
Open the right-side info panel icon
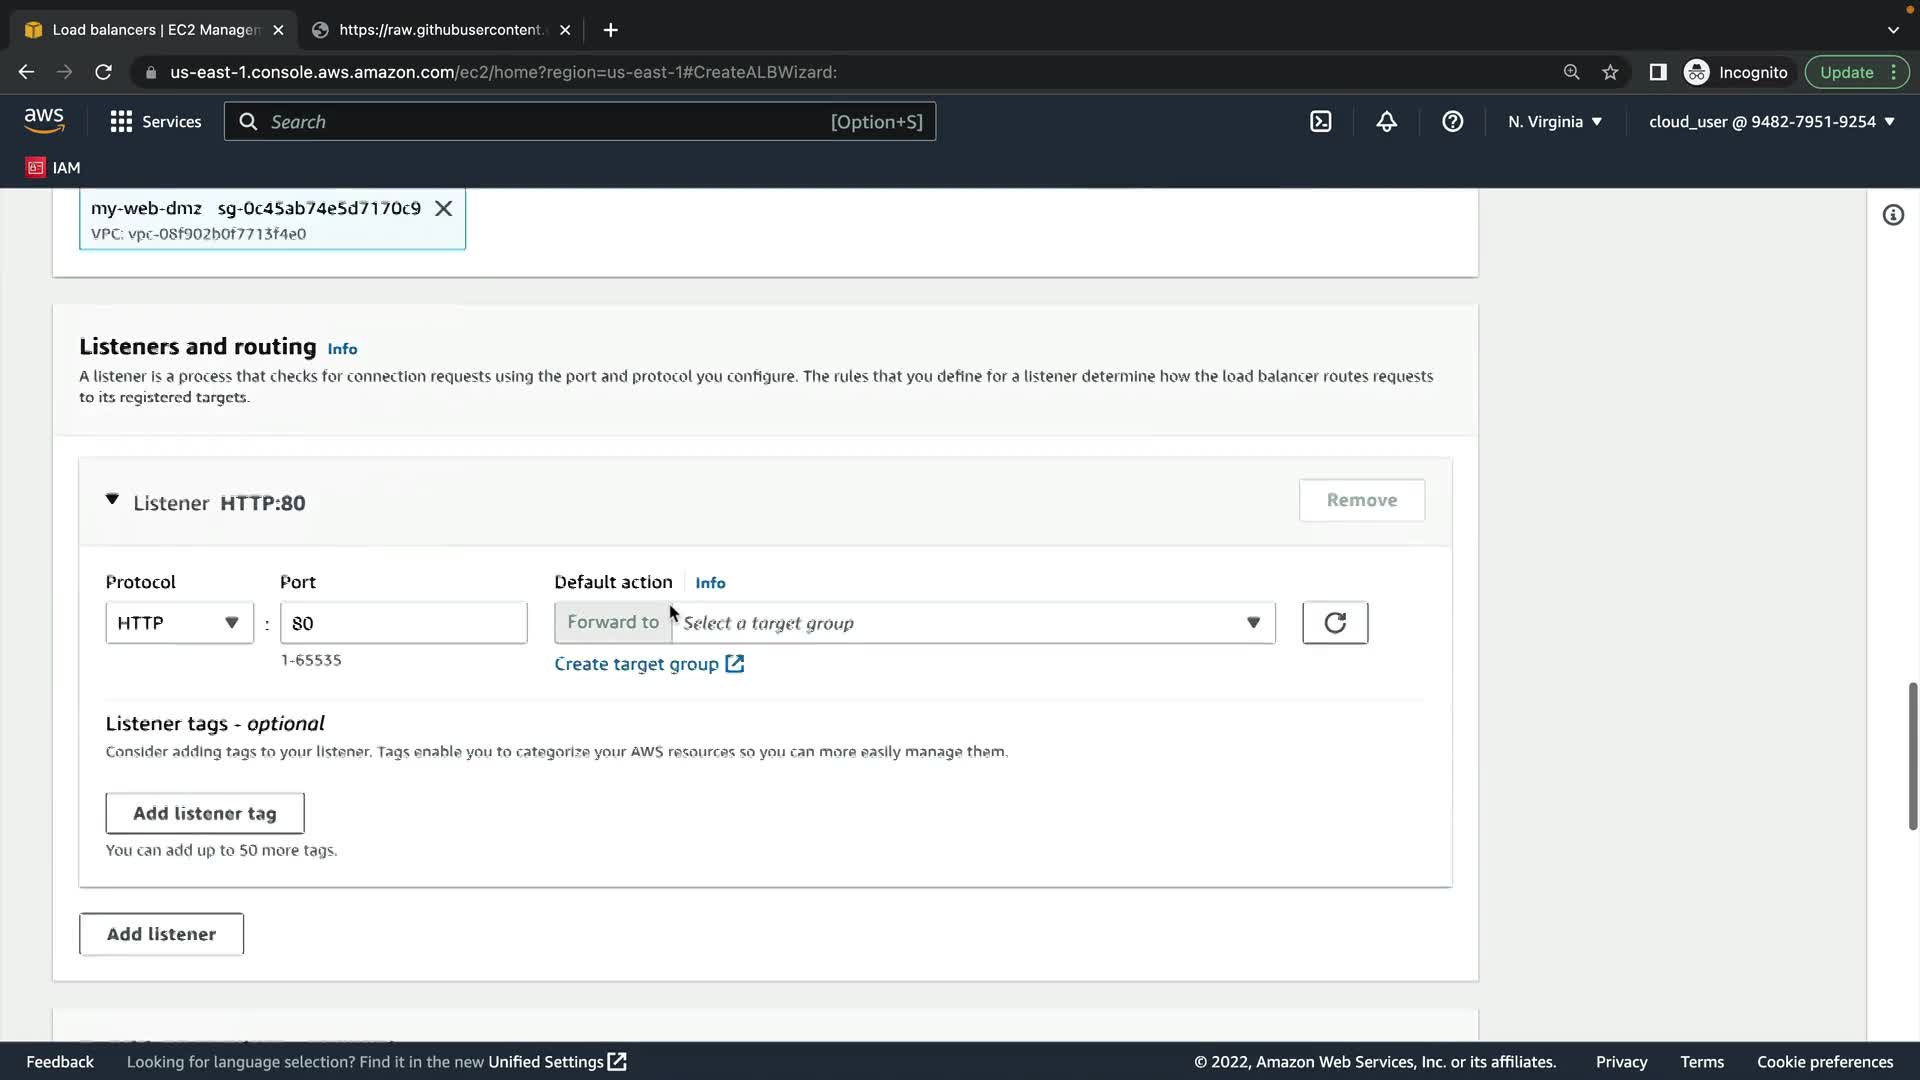pos(1892,215)
